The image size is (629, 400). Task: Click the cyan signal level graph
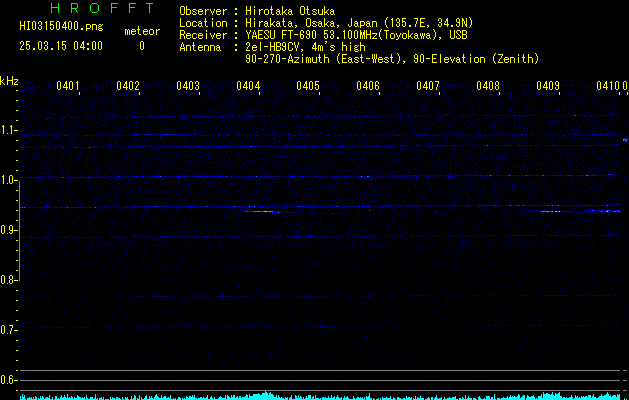click(320, 396)
